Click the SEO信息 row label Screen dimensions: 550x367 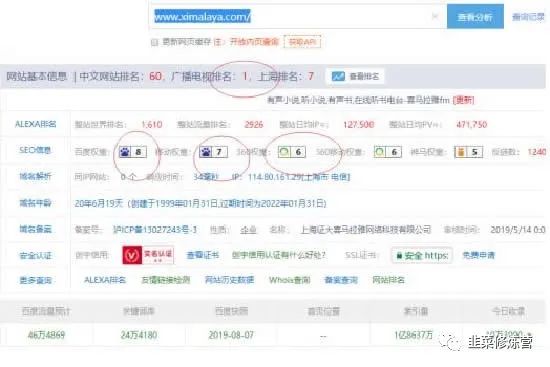[35, 150]
